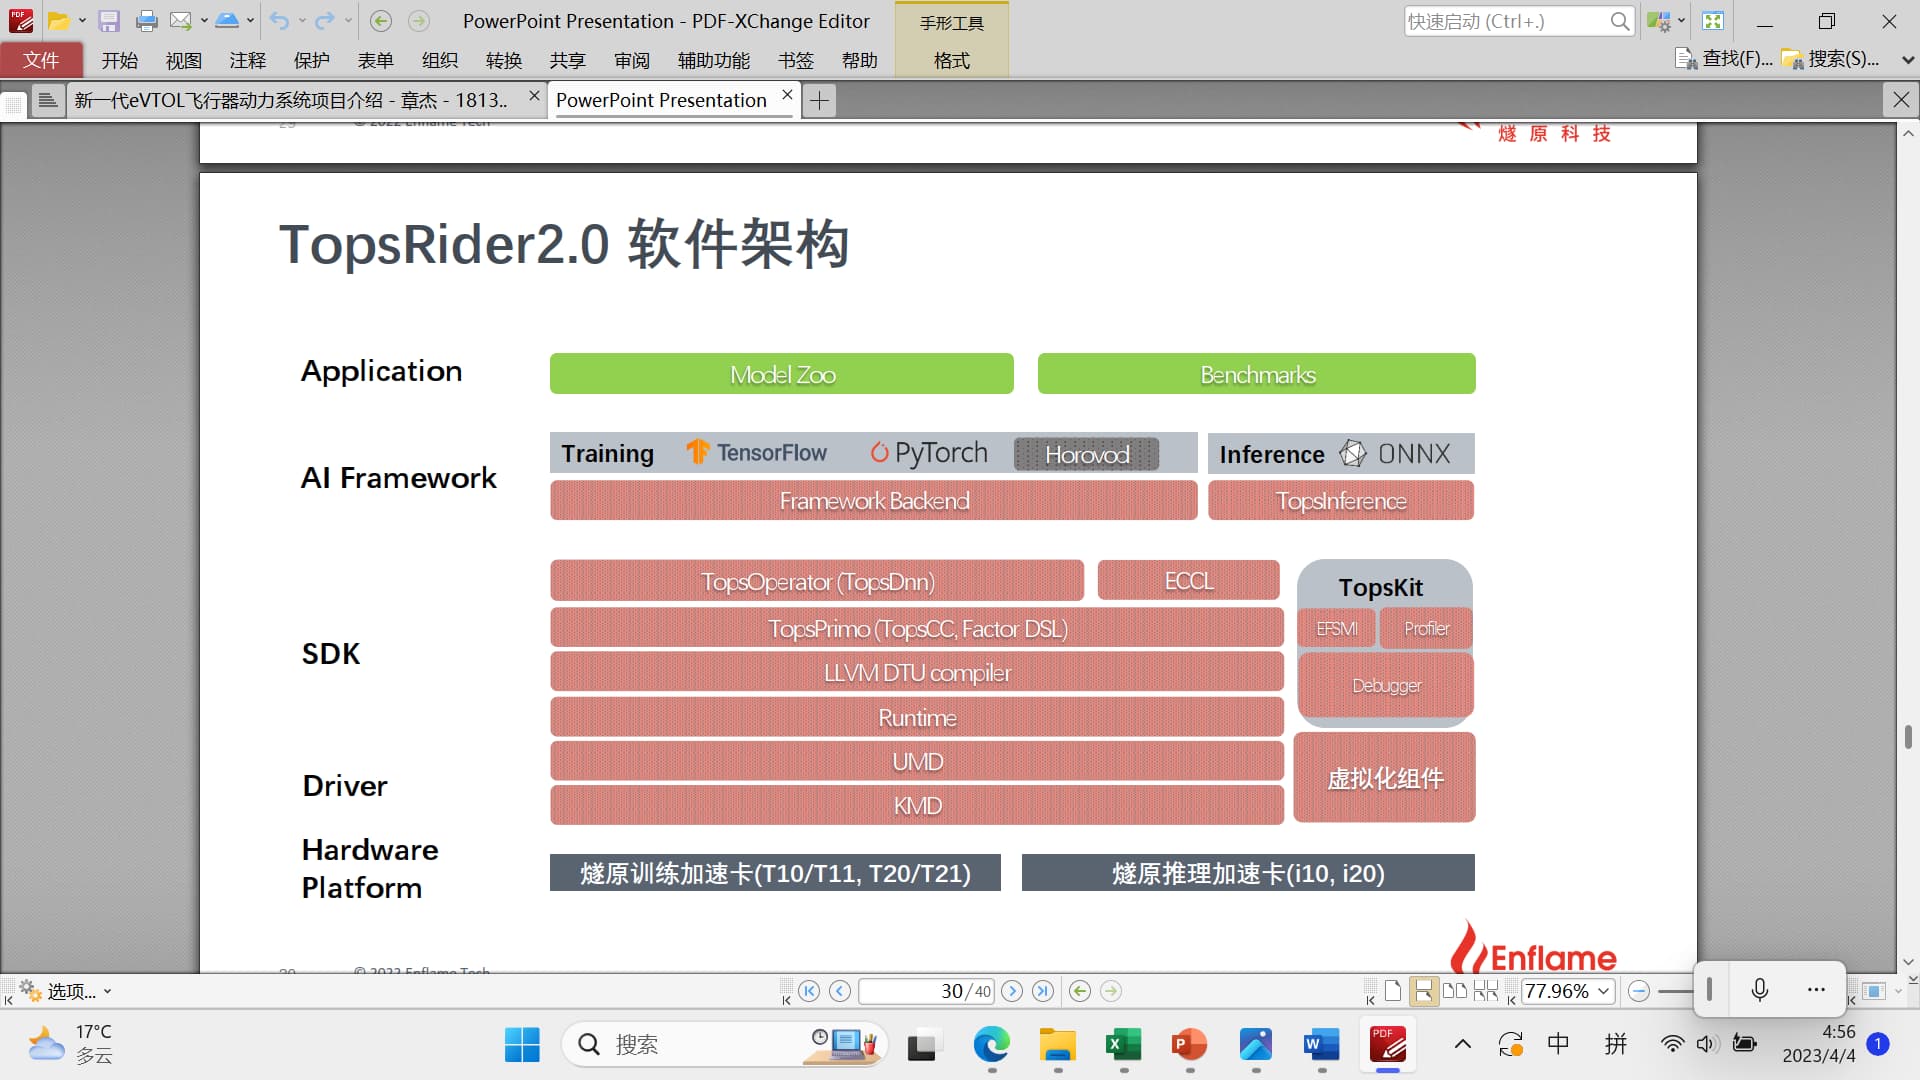
Task: Open the three-dots more options
Action: tap(1817, 989)
